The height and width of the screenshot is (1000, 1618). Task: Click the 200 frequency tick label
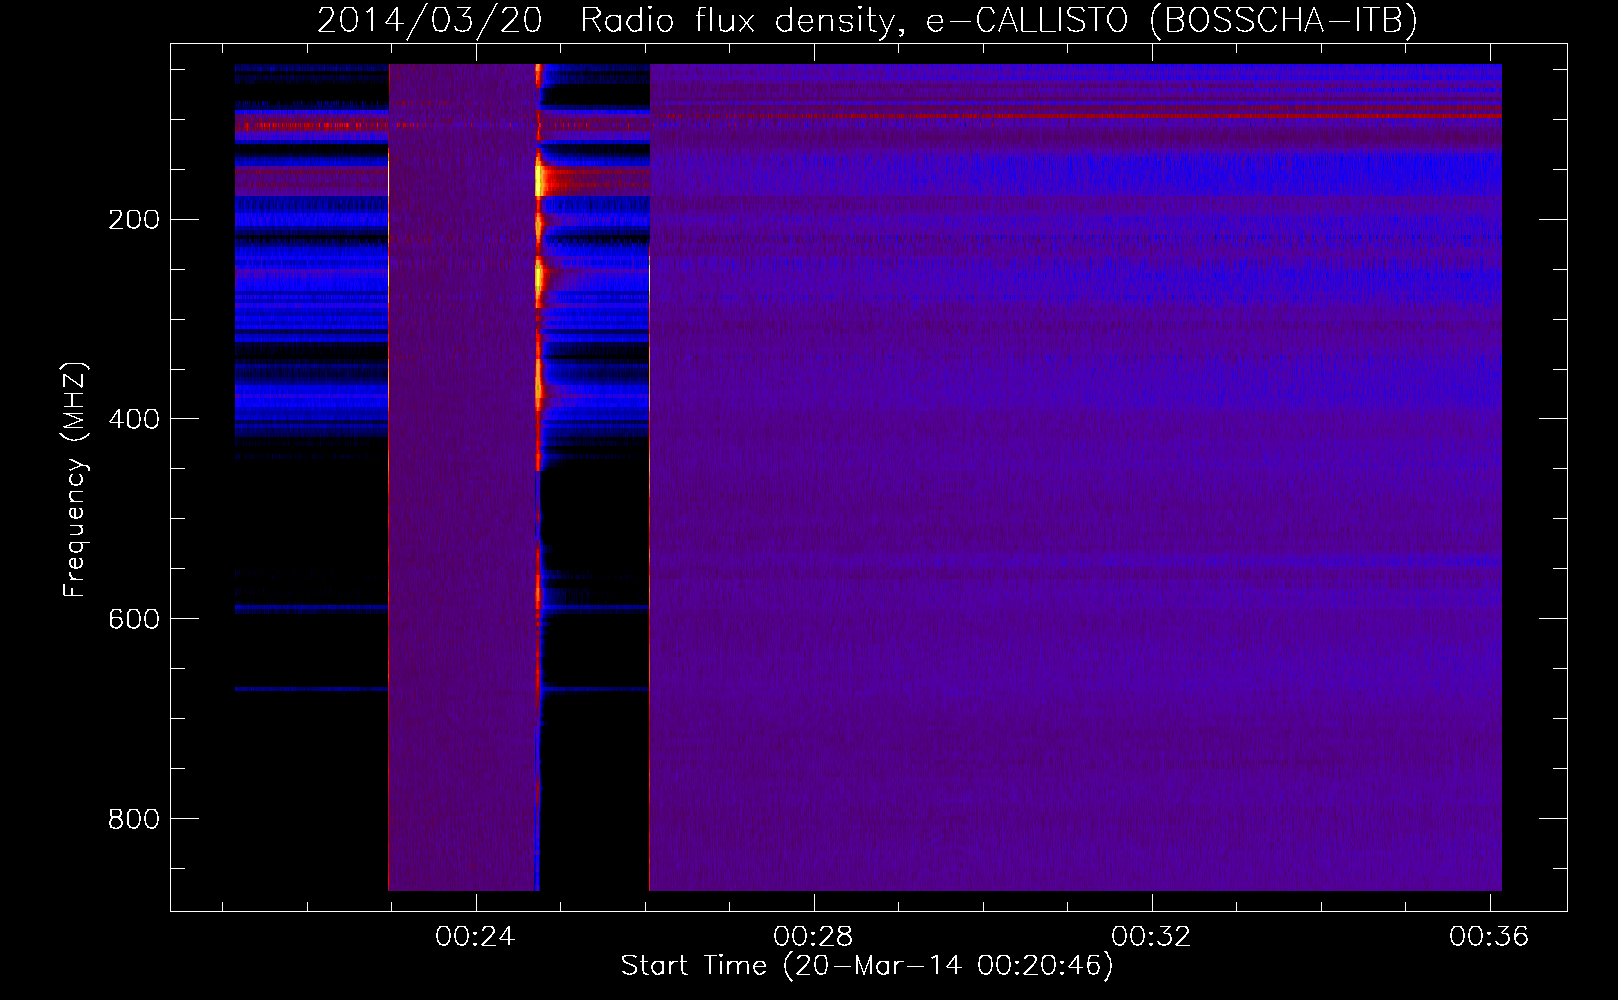(134, 219)
